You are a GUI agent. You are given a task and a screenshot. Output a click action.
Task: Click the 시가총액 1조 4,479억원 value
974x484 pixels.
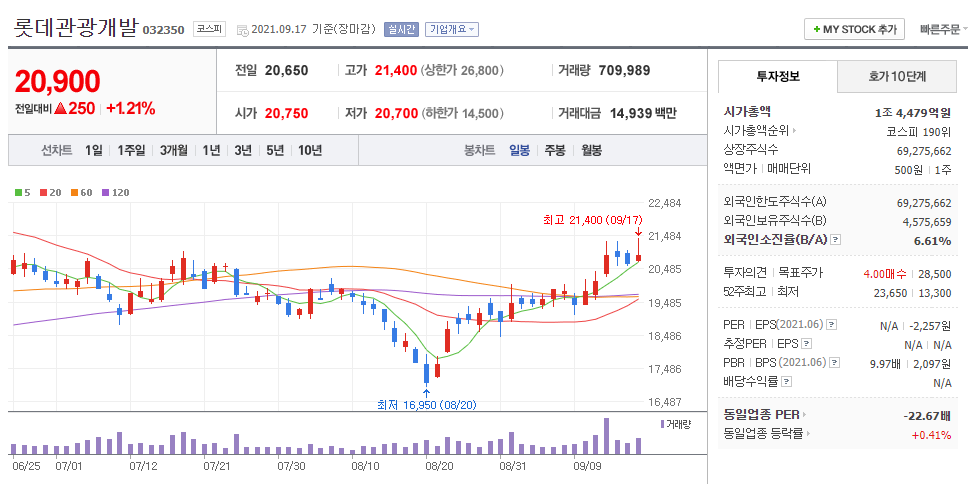tap(913, 112)
